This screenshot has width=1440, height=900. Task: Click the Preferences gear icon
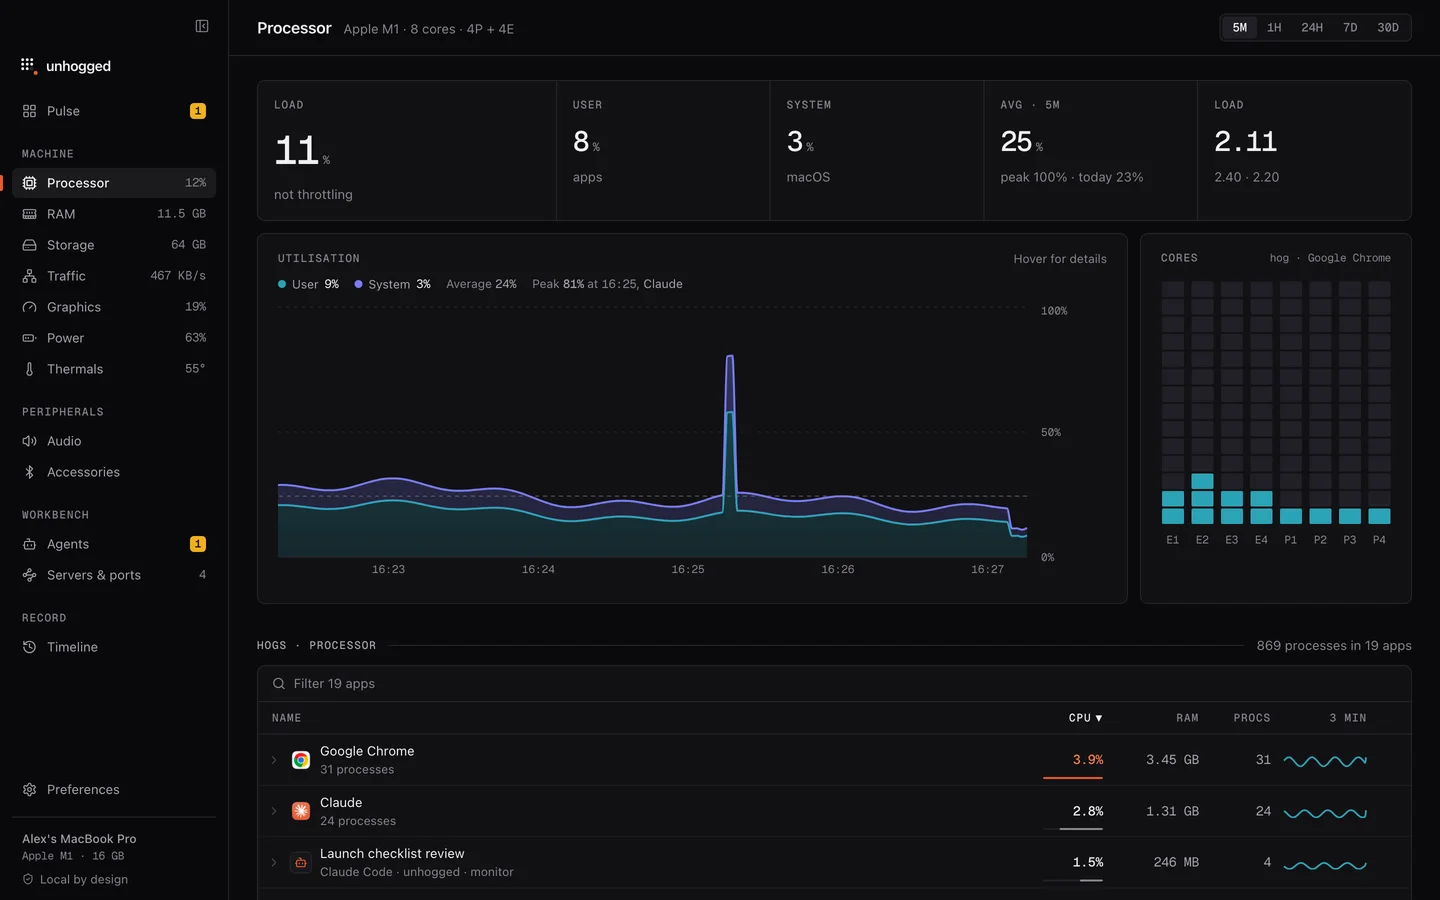[x=29, y=789]
